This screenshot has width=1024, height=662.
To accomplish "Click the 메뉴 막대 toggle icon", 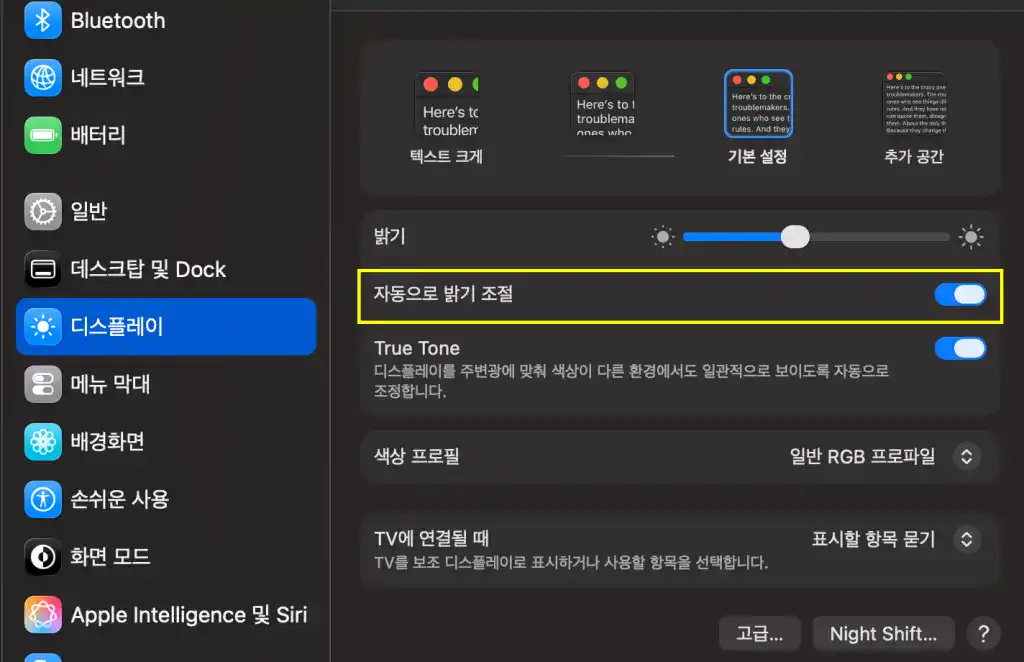I will [43, 384].
